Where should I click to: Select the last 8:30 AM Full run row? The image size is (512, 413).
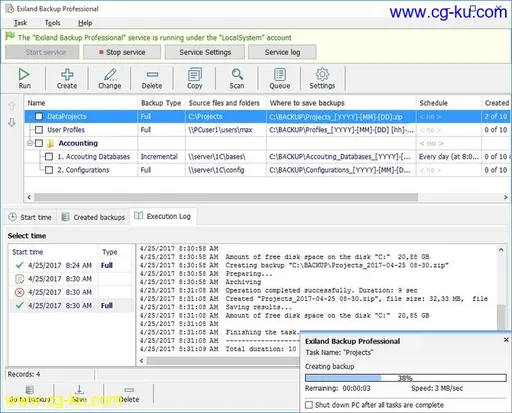tap(71, 306)
